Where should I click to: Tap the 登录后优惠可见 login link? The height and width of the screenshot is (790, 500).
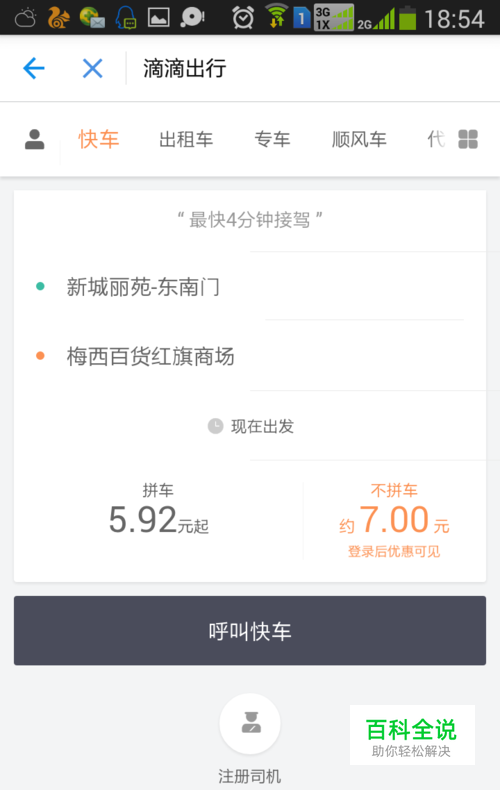394,552
